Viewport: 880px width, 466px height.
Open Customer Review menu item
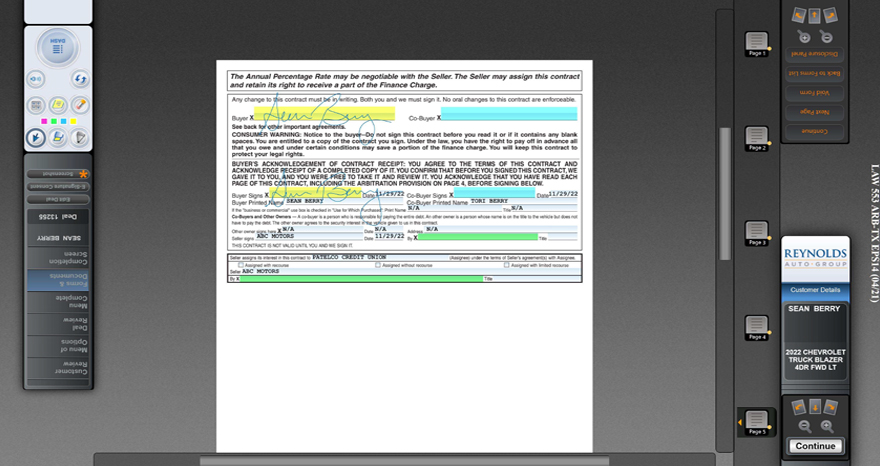(58, 368)
